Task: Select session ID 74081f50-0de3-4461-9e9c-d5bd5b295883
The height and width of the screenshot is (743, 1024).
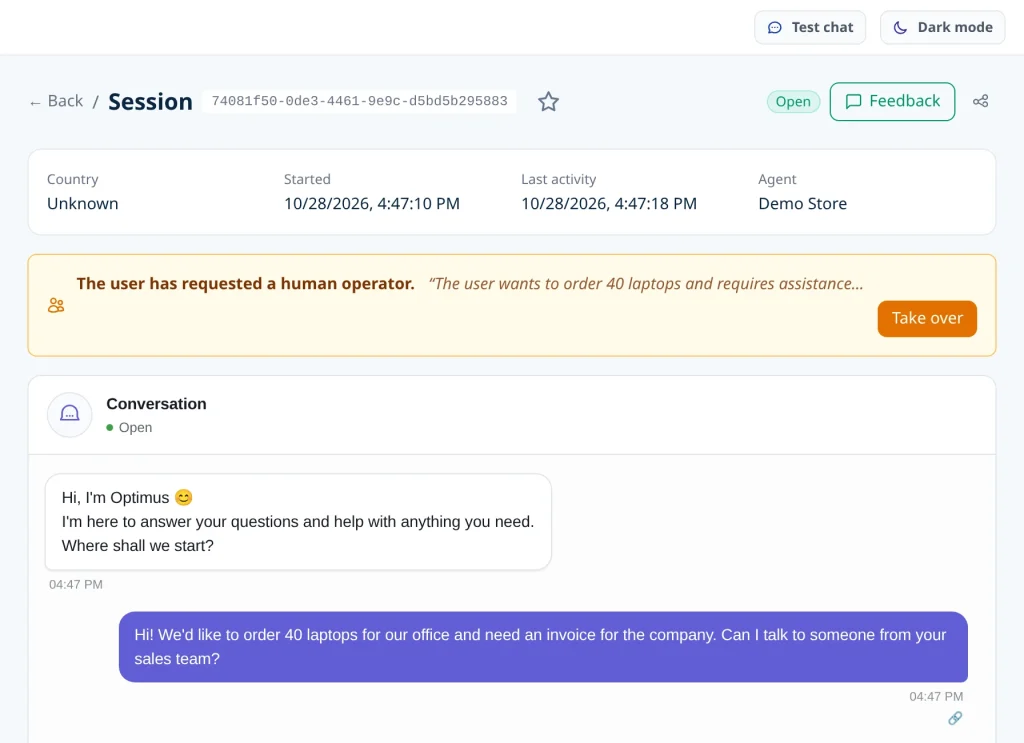Action: tap(359, 101)
